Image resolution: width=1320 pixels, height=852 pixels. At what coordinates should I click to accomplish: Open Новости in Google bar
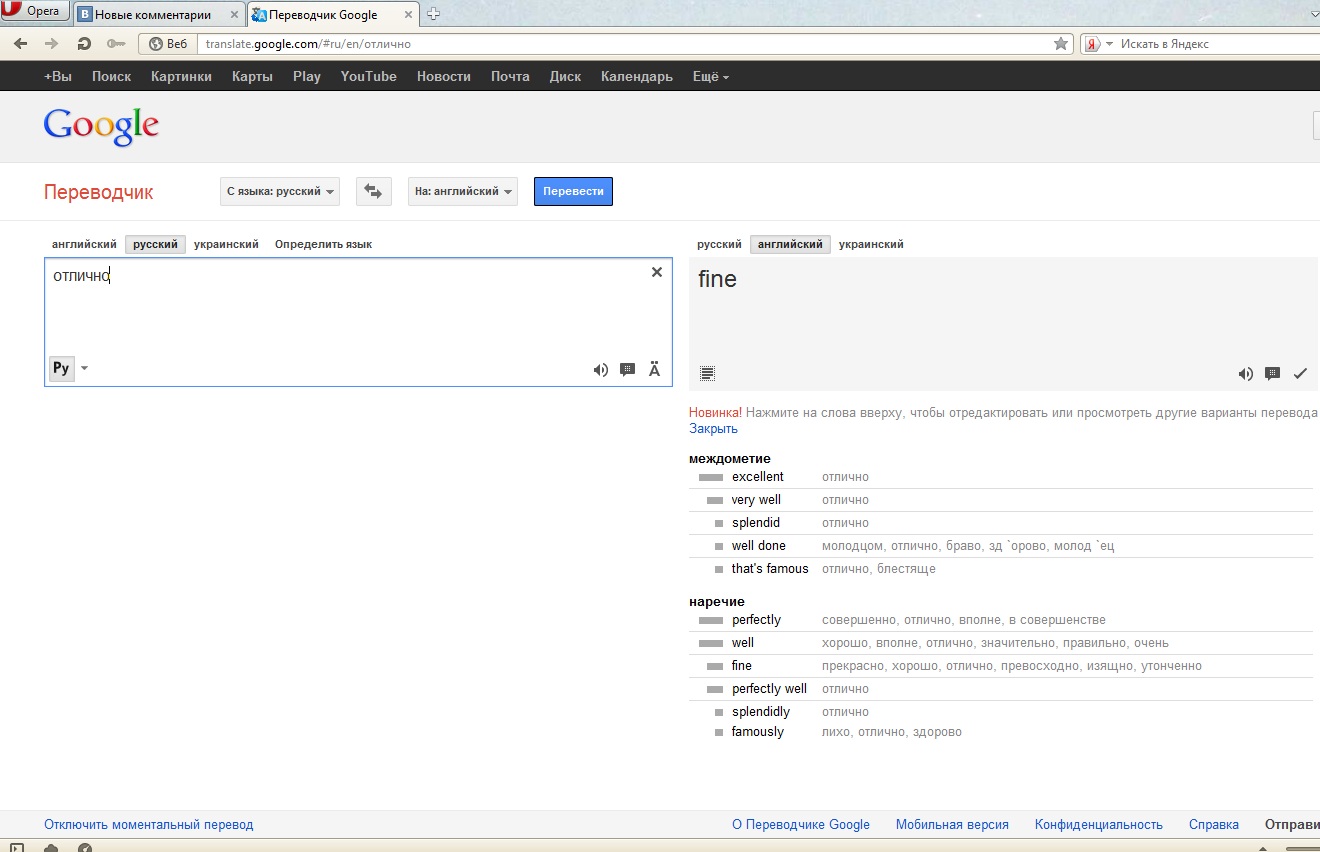[x=444, y=76]
